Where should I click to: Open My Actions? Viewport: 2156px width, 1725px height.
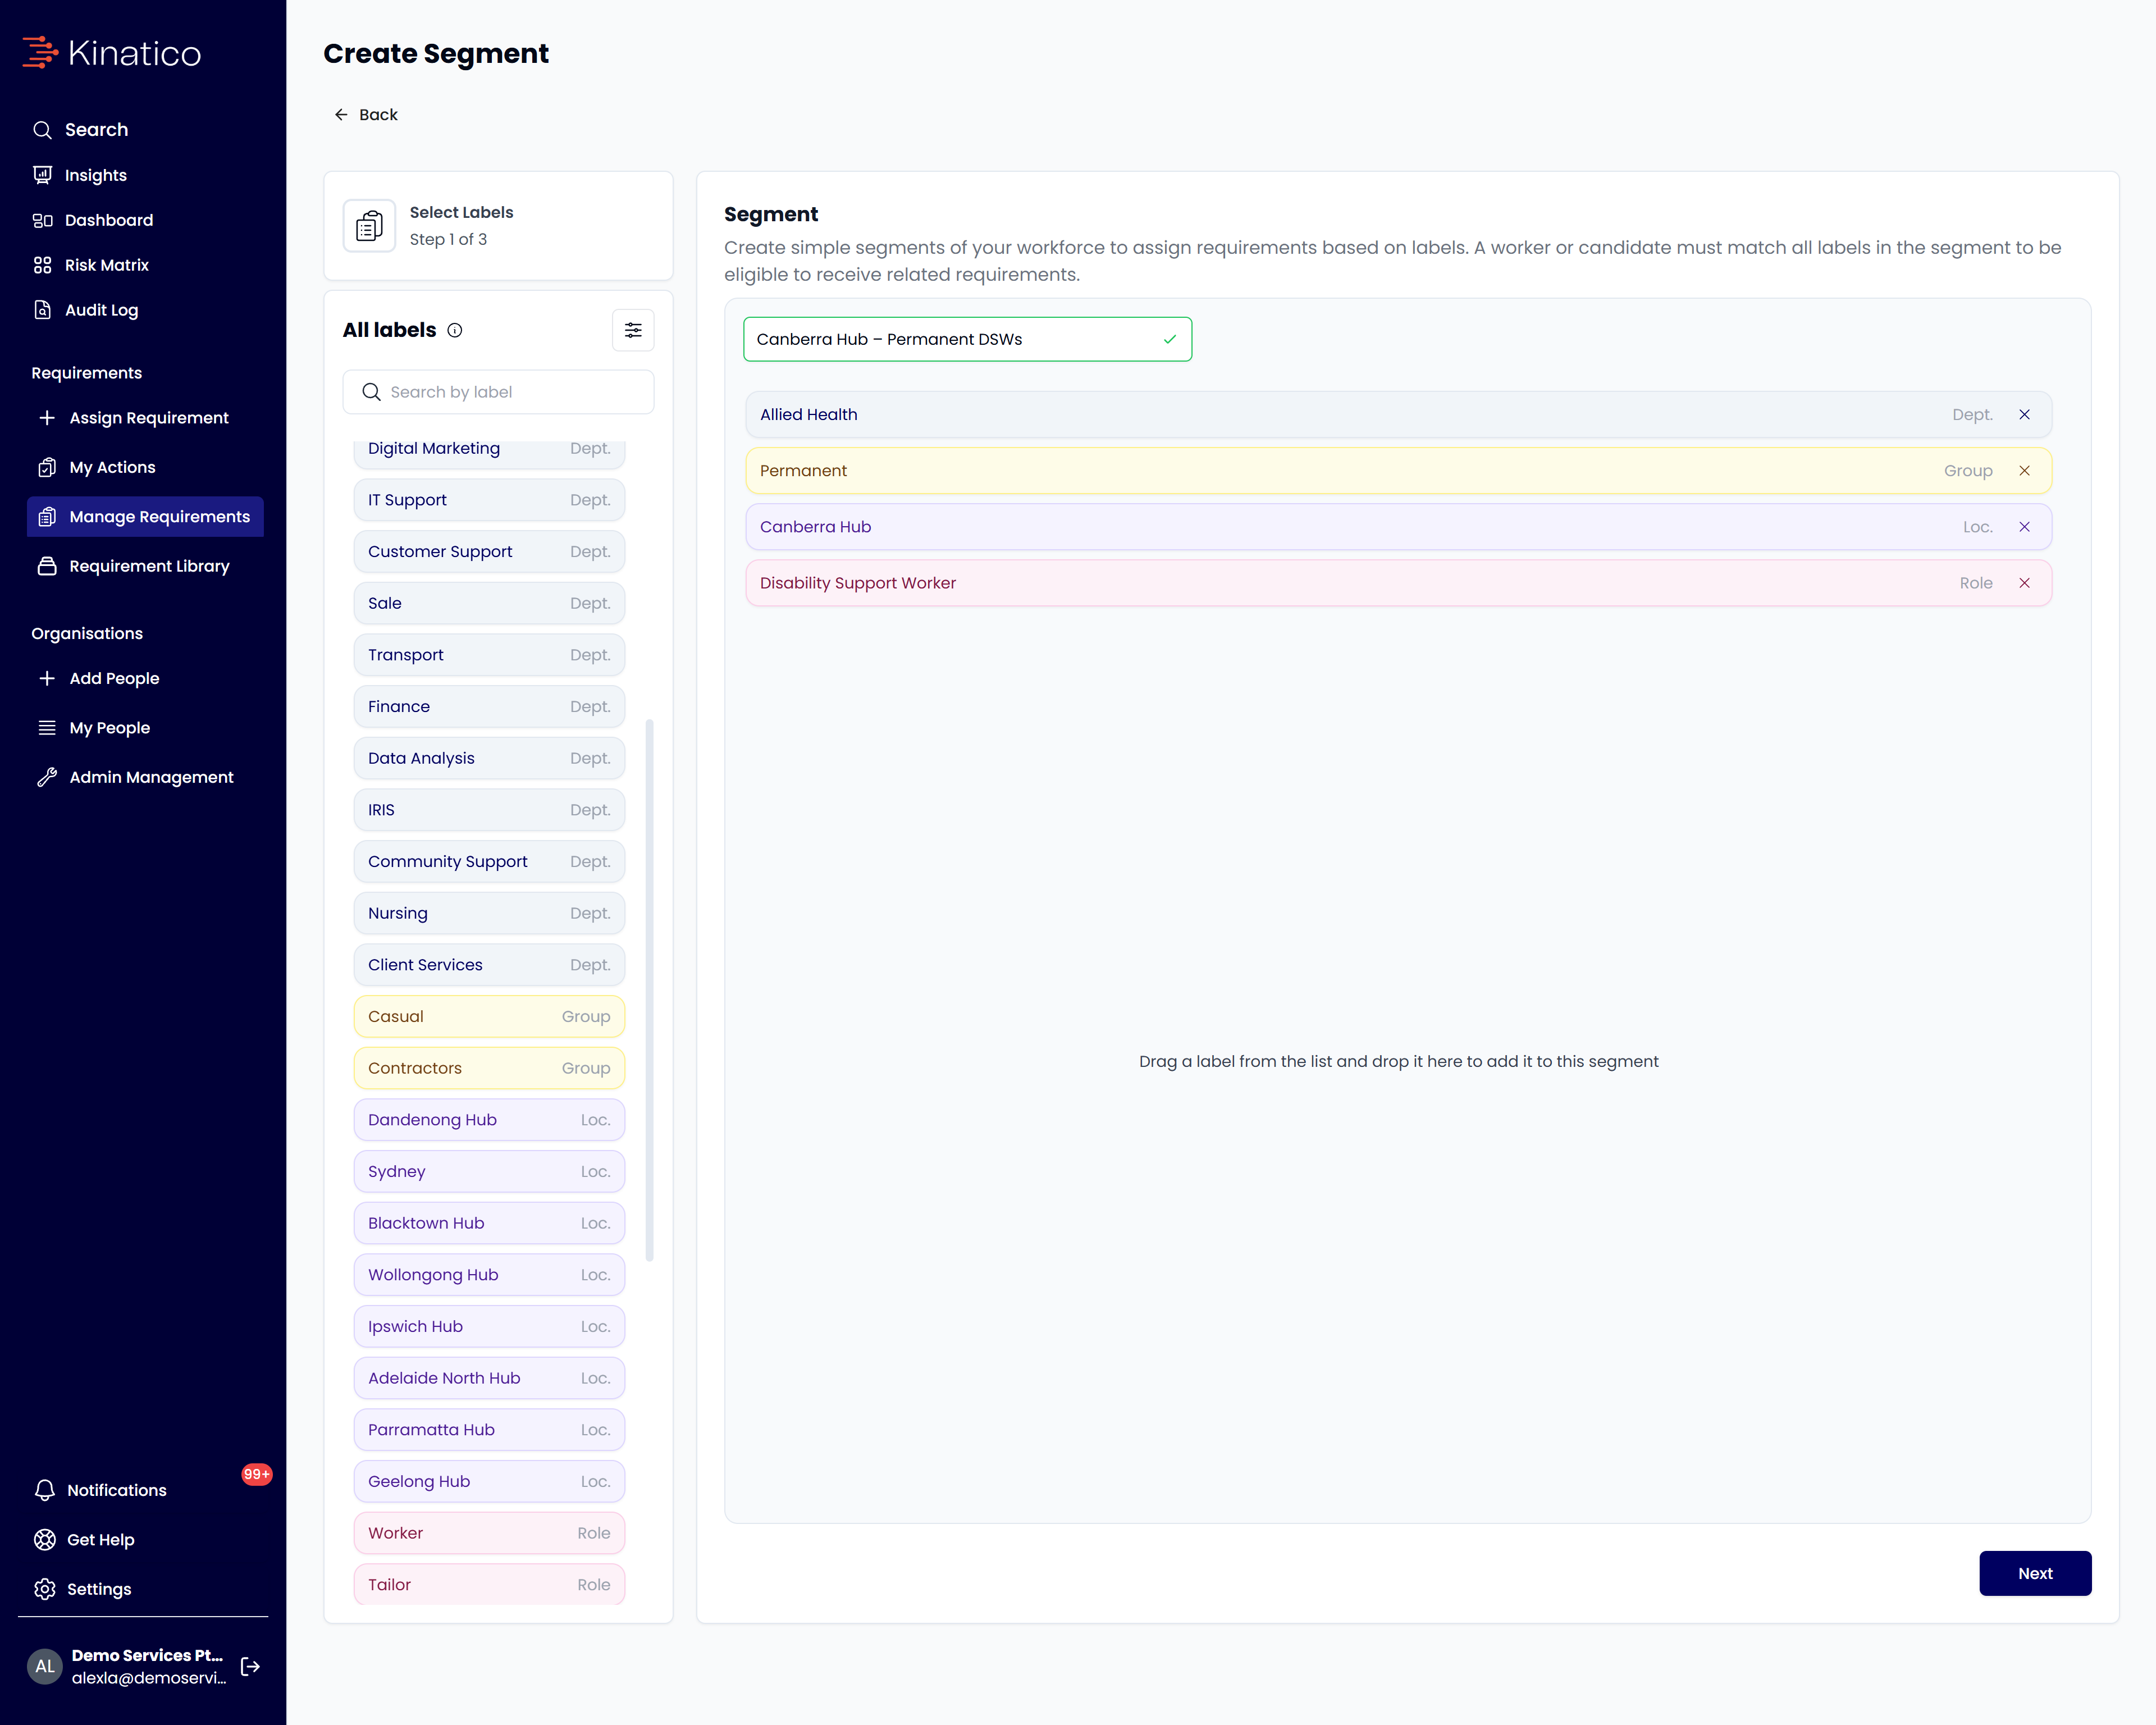click(97, 467)
